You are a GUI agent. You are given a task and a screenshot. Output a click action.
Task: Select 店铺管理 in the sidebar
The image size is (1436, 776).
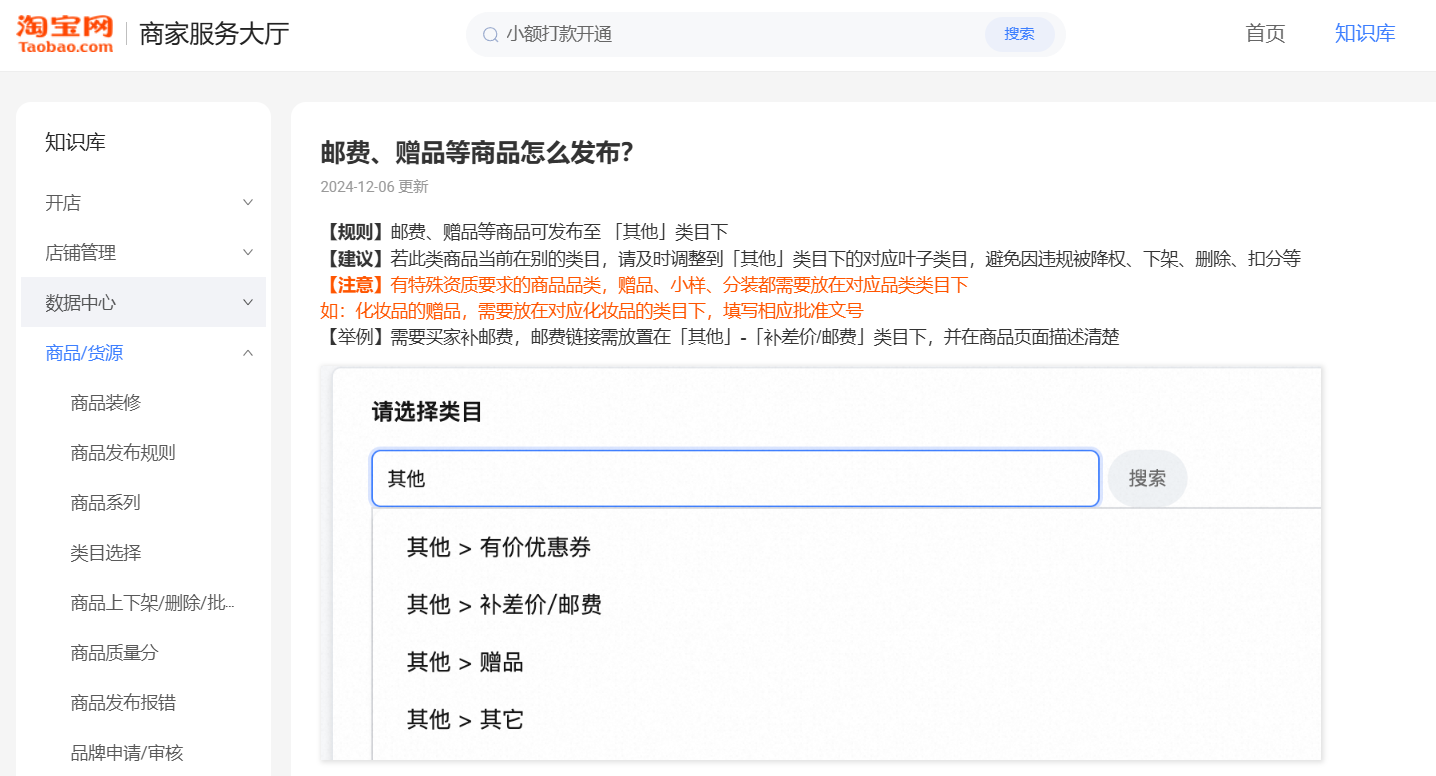pyautogui.click(x=81, y=253)
